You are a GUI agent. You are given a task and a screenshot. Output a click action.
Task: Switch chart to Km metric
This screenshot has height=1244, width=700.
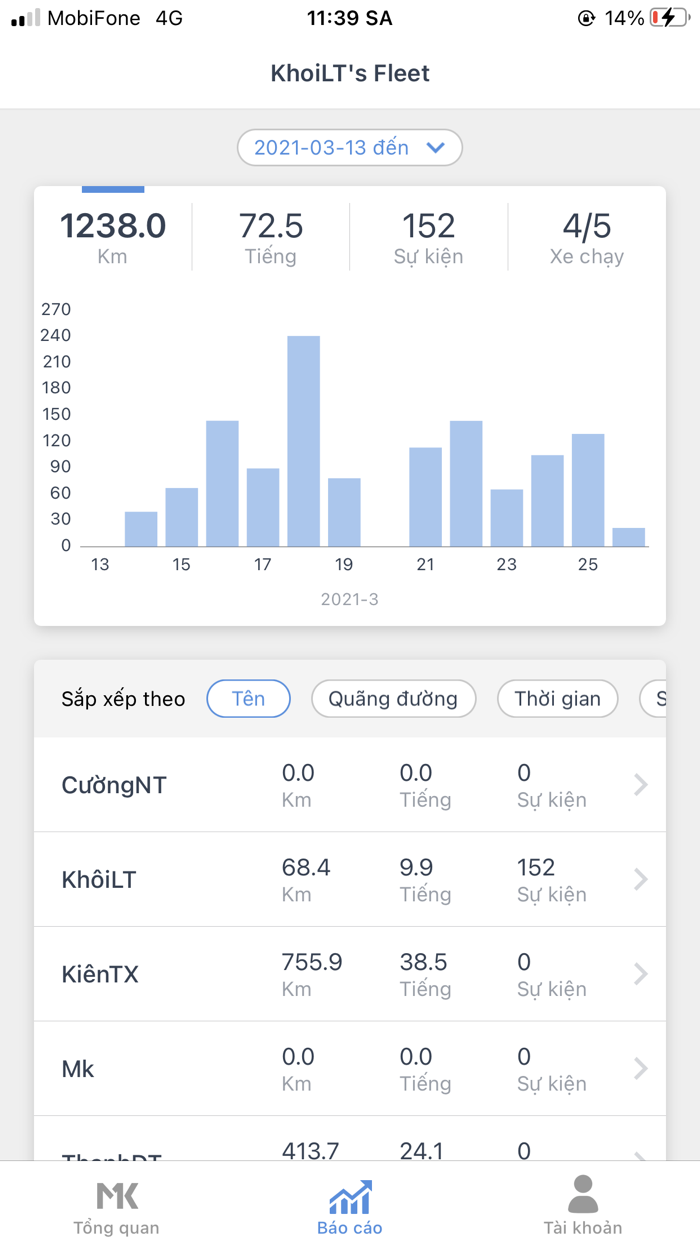(x=113, y=237)
